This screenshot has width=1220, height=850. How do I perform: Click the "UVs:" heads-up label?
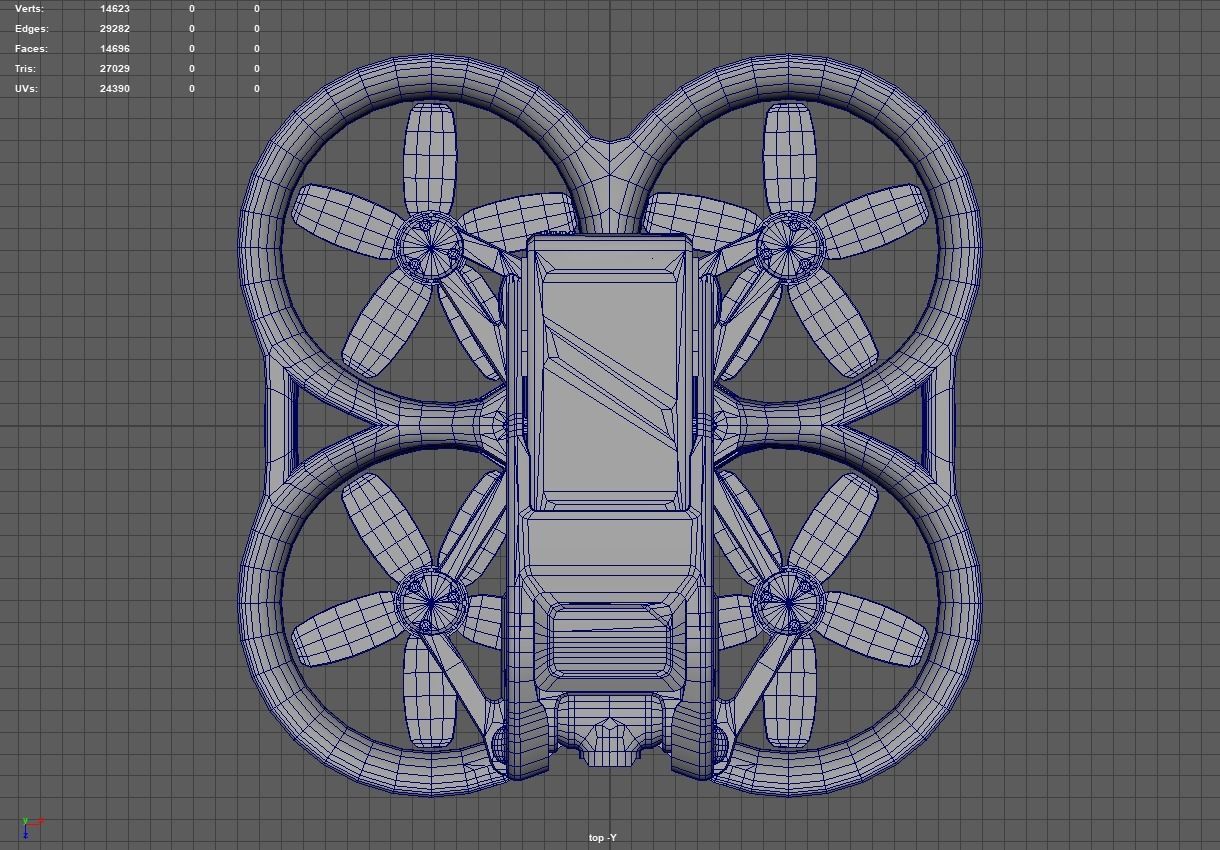point(27,88)
